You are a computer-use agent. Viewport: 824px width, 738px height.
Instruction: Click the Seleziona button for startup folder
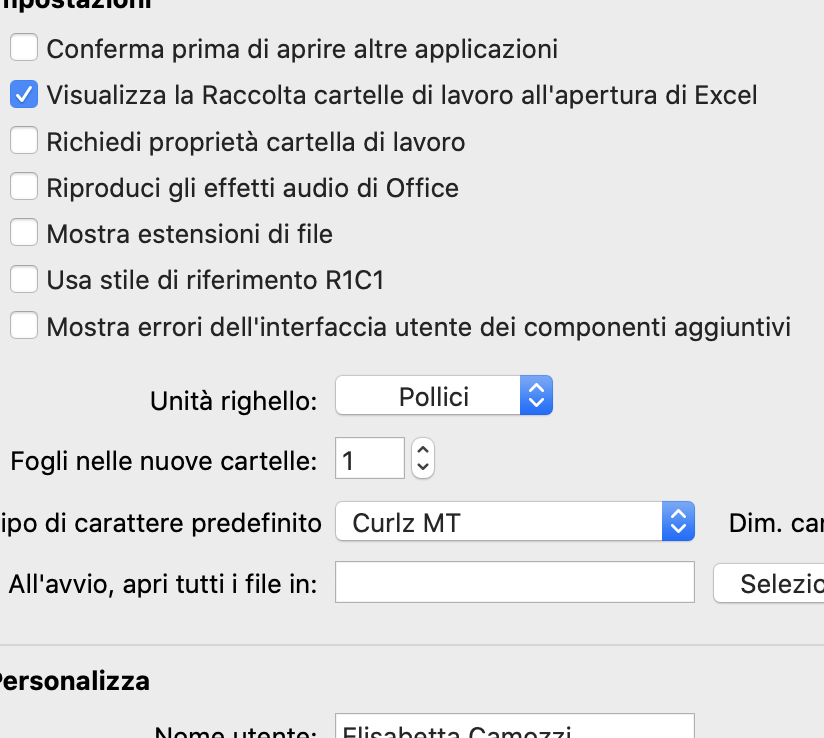[x=768, y=583]
